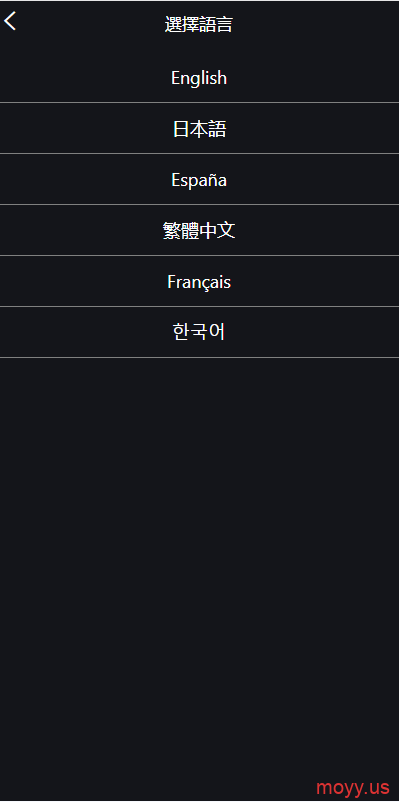Tap the Traditional Chinese 繁體中文 entry
This screenshot has width=399, height=802.
200,230
